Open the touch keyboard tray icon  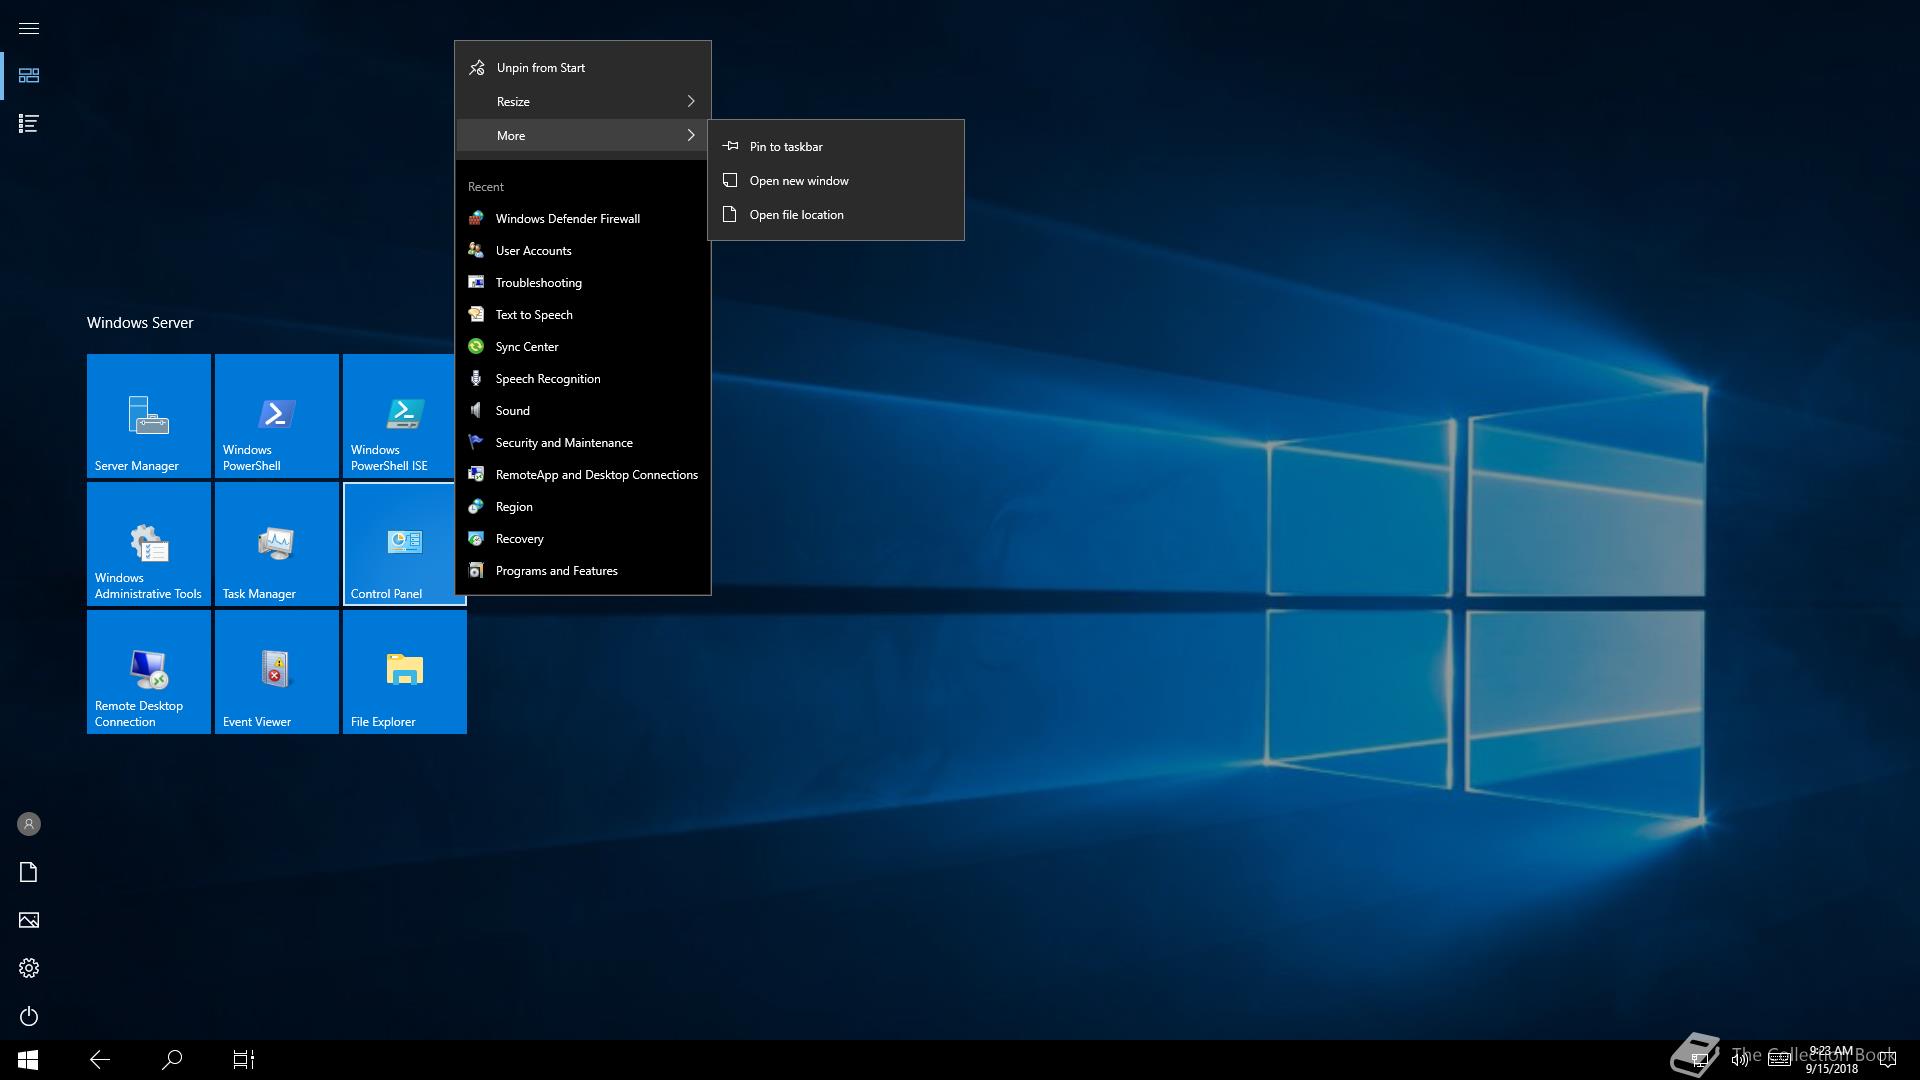click(x=1779, y=1060)
